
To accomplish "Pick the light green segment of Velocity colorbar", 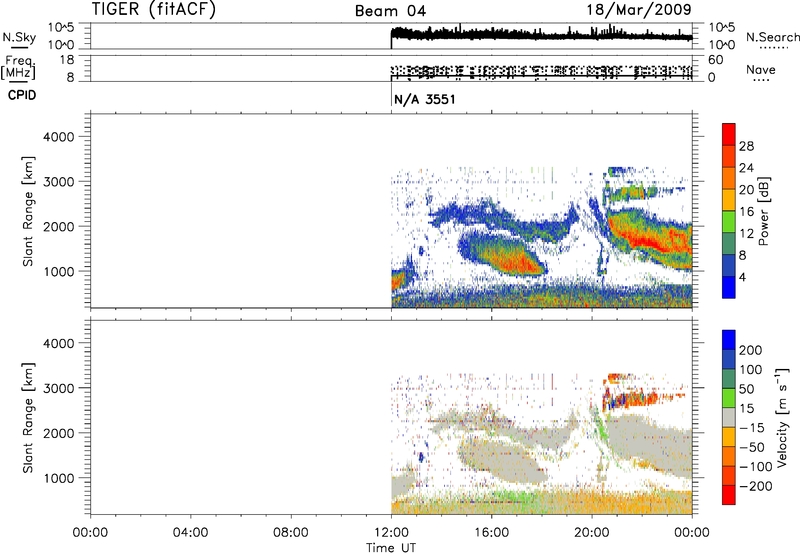I will point(729,398).
